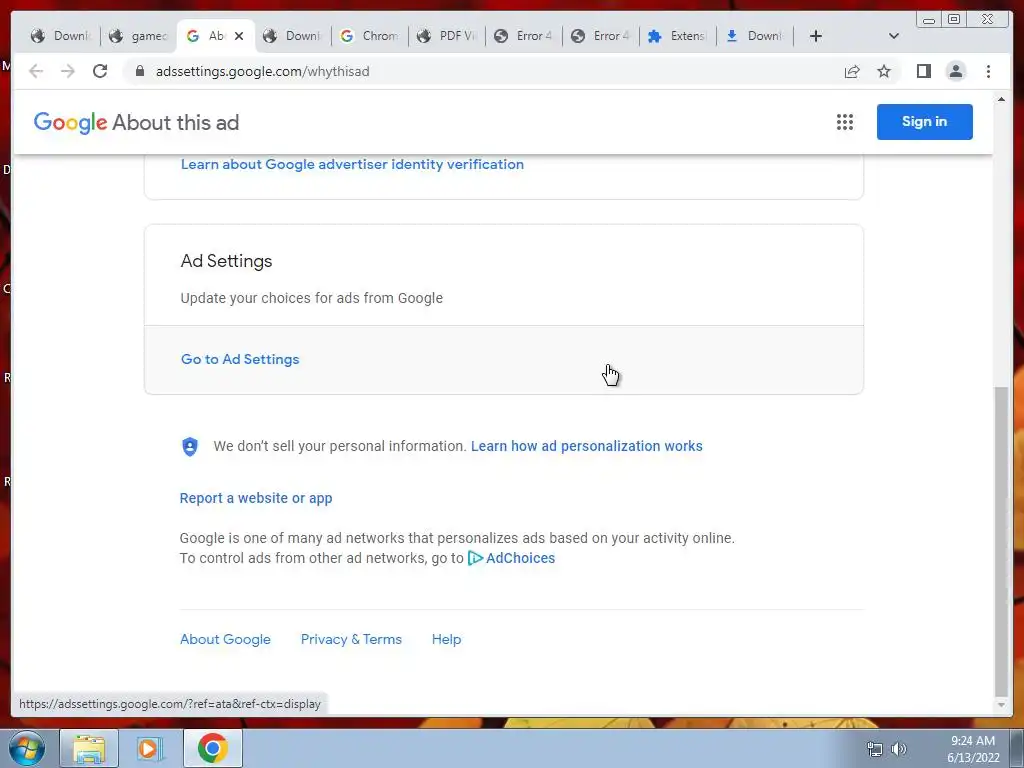Open the Google apps grid

pyautogui.click(x=845, y=122)
